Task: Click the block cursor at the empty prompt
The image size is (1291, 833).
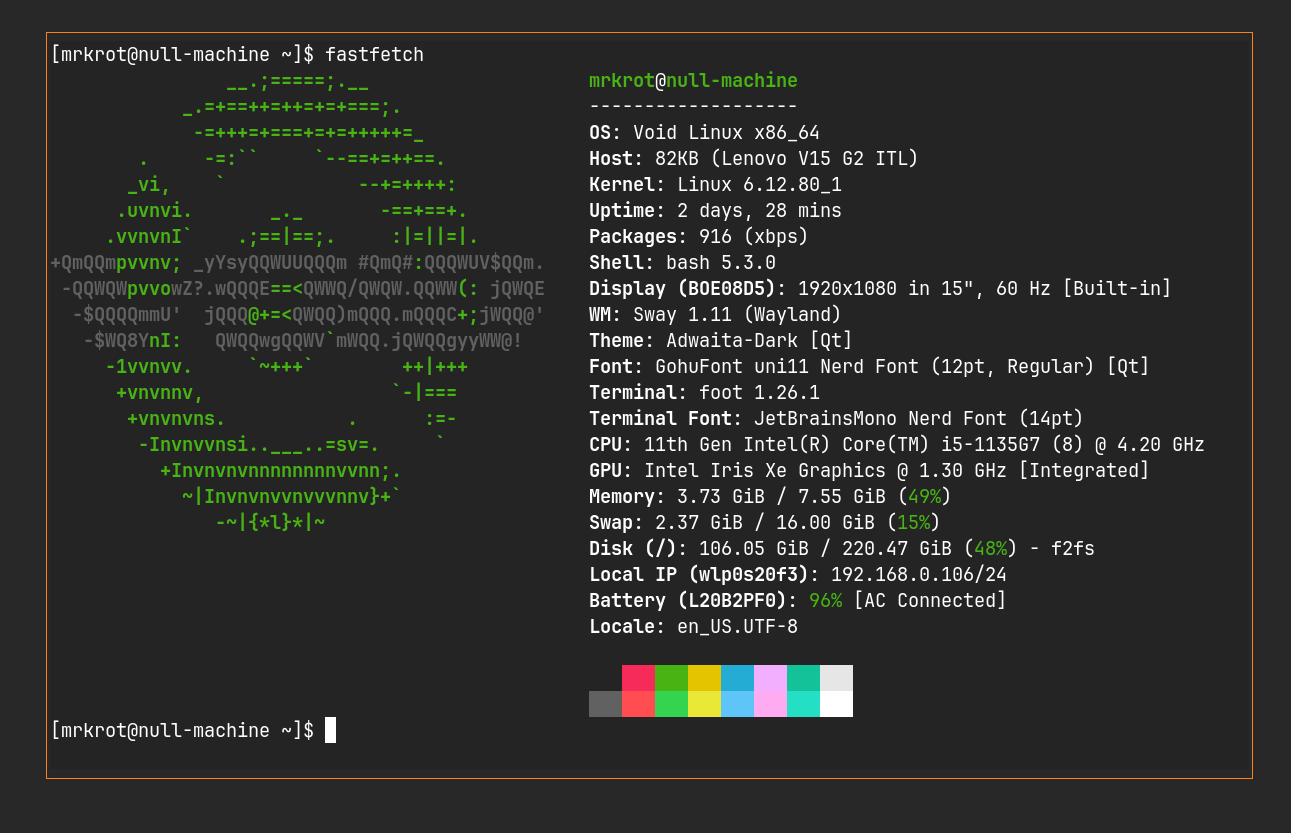Action: coord(330,730)
